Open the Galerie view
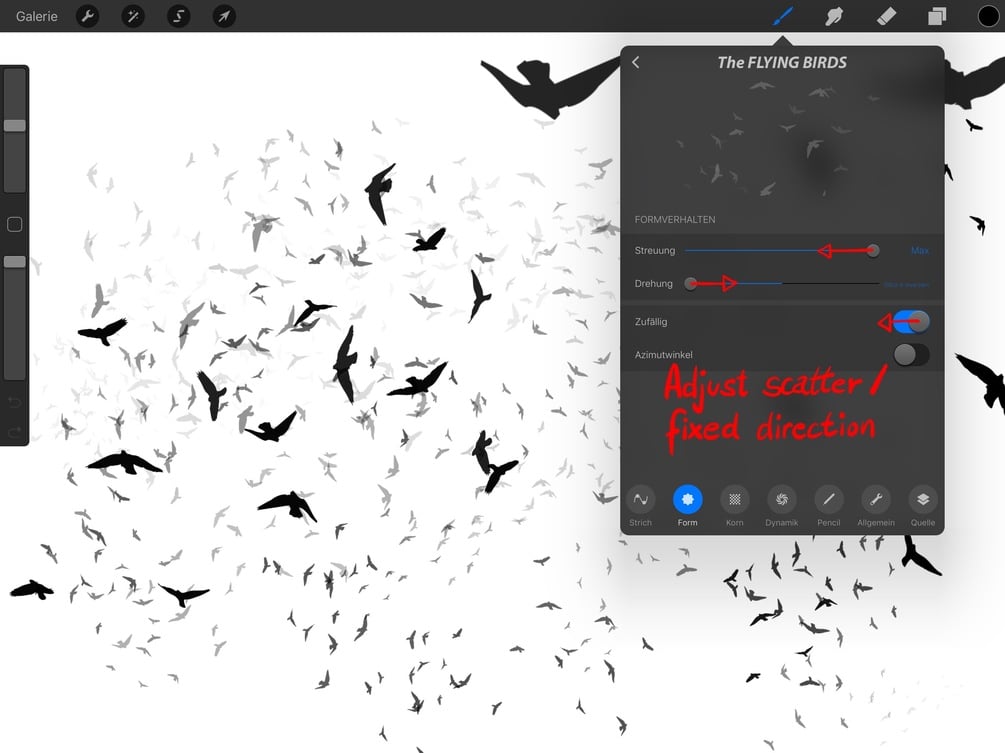 click(37, 16)
